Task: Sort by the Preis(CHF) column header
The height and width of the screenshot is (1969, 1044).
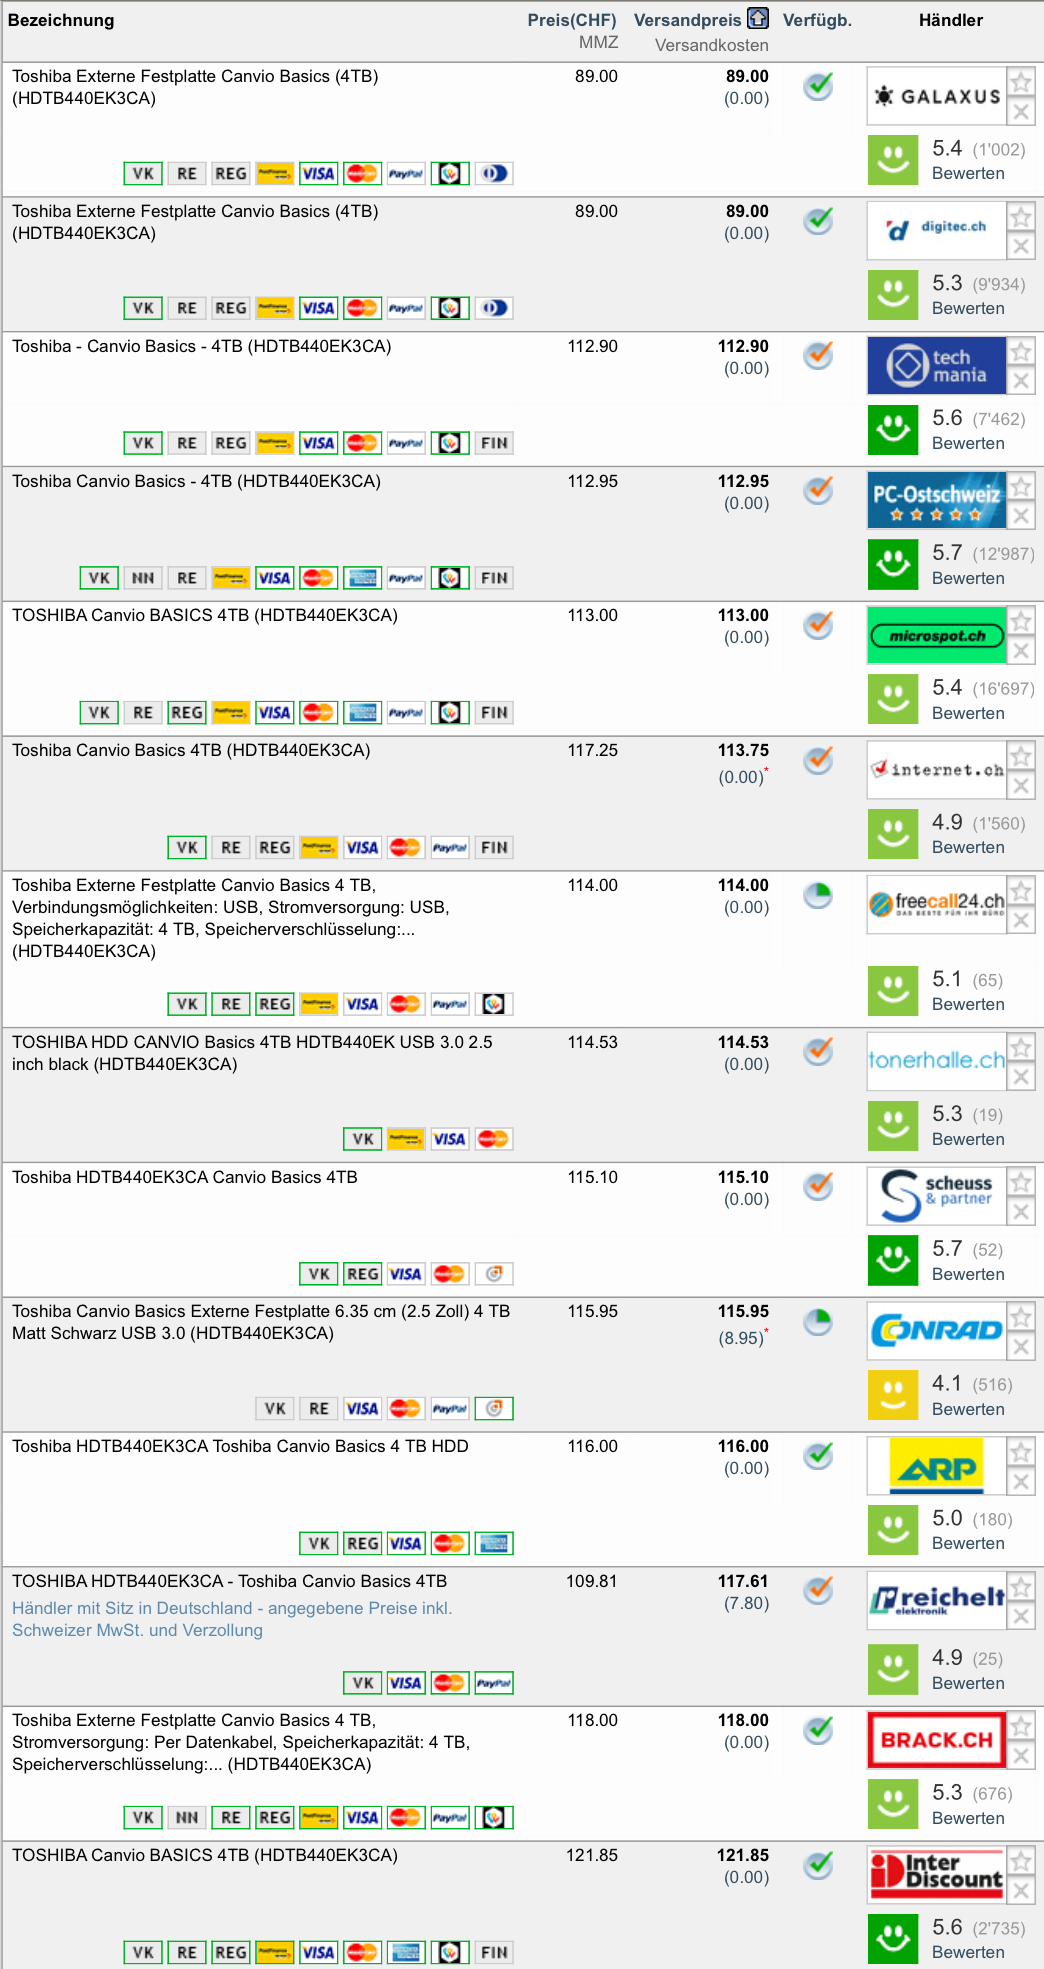Action: (571, 20)
